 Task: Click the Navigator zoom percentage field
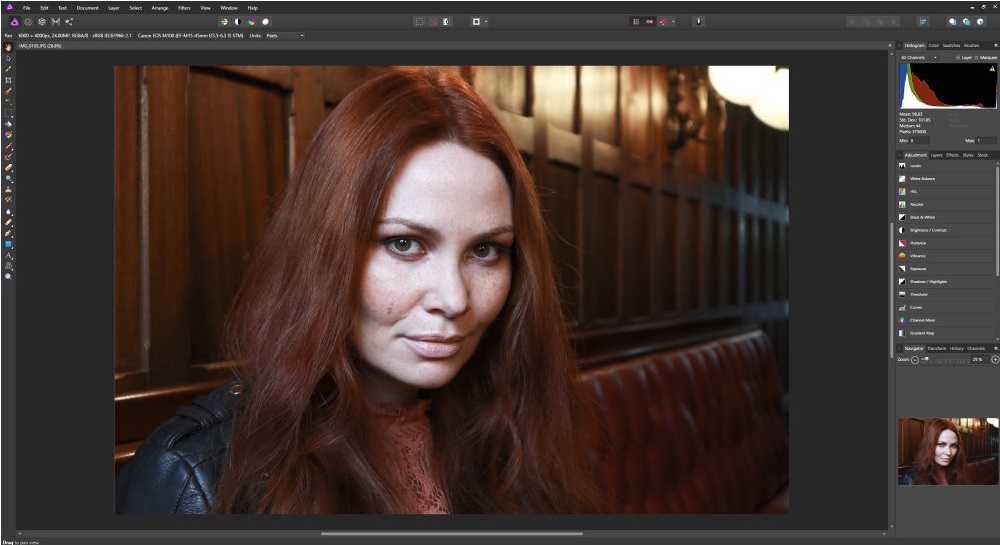click(x=978, y=360)
